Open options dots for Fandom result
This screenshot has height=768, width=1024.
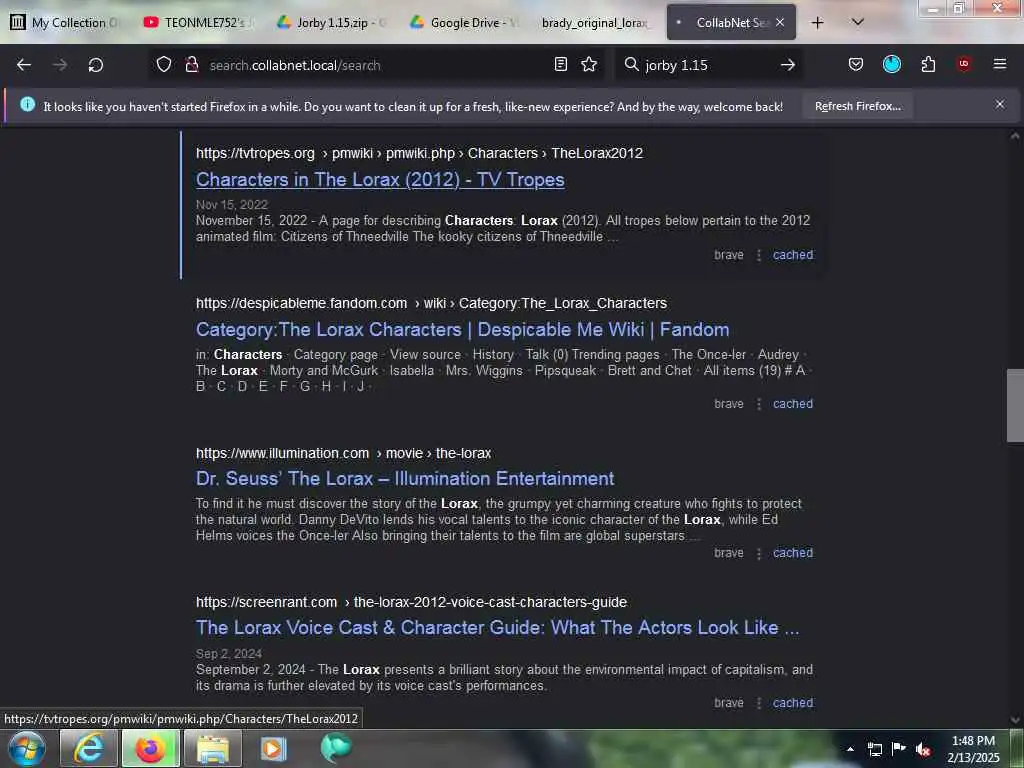(758, 404)
